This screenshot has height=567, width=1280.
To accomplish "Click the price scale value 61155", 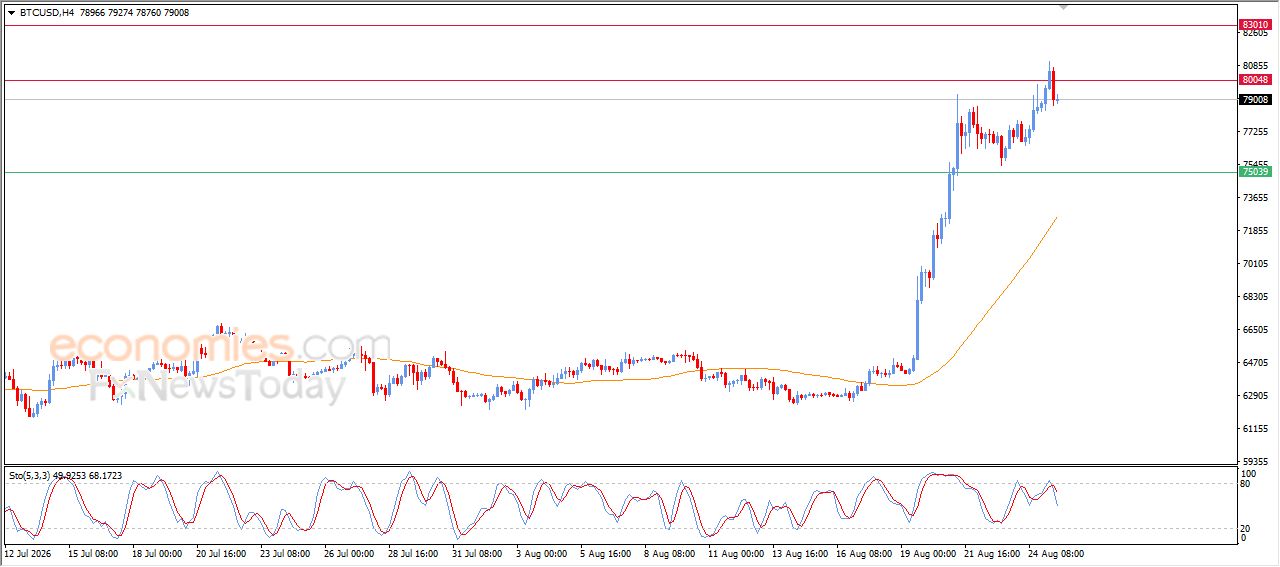I will pyautogui.click(x=1256, y=429).
